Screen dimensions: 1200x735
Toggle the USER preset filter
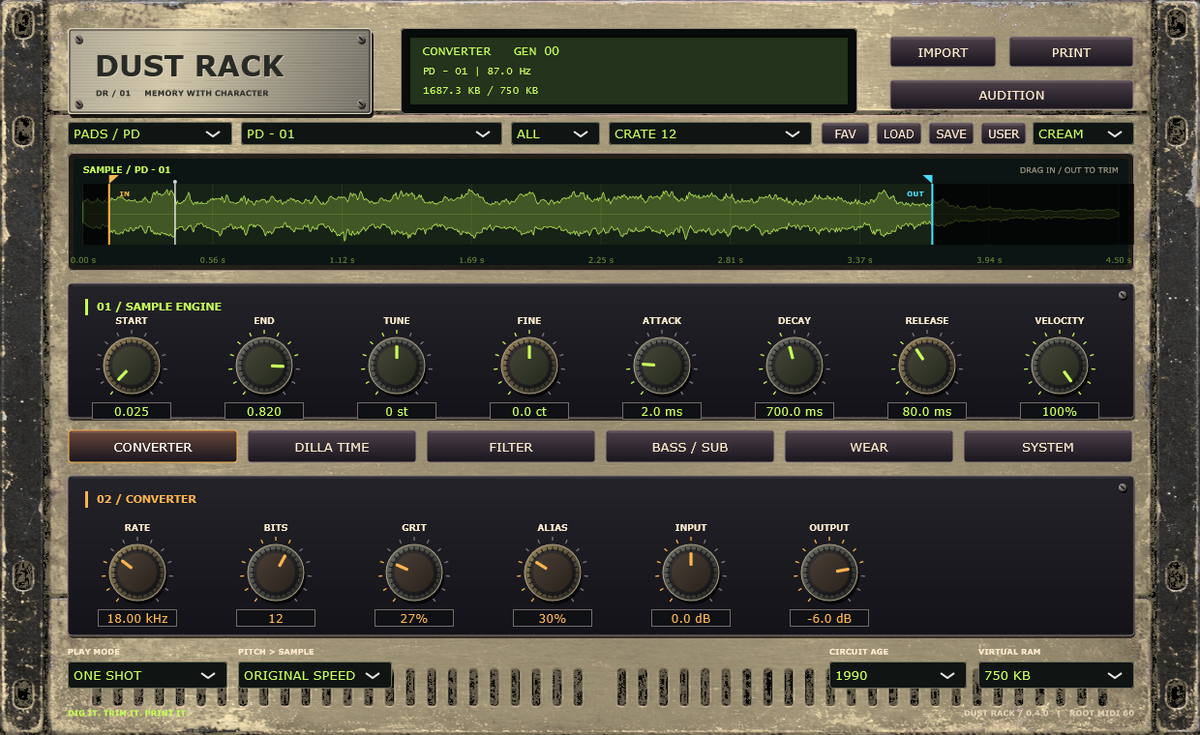(1003, 134)
